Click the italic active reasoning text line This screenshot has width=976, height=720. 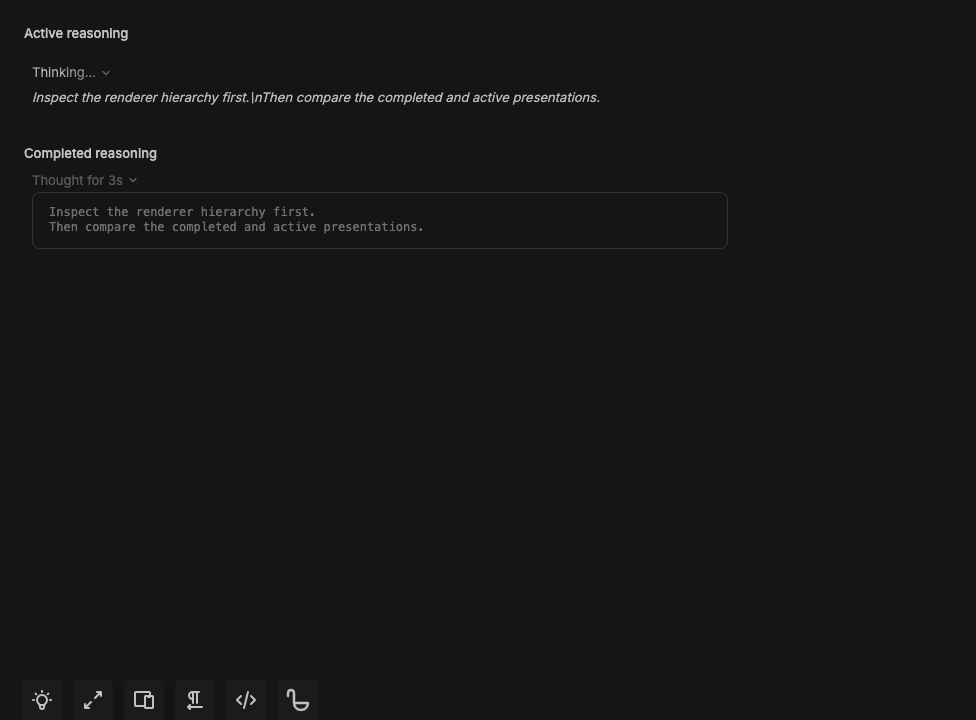tap(316, 98)
